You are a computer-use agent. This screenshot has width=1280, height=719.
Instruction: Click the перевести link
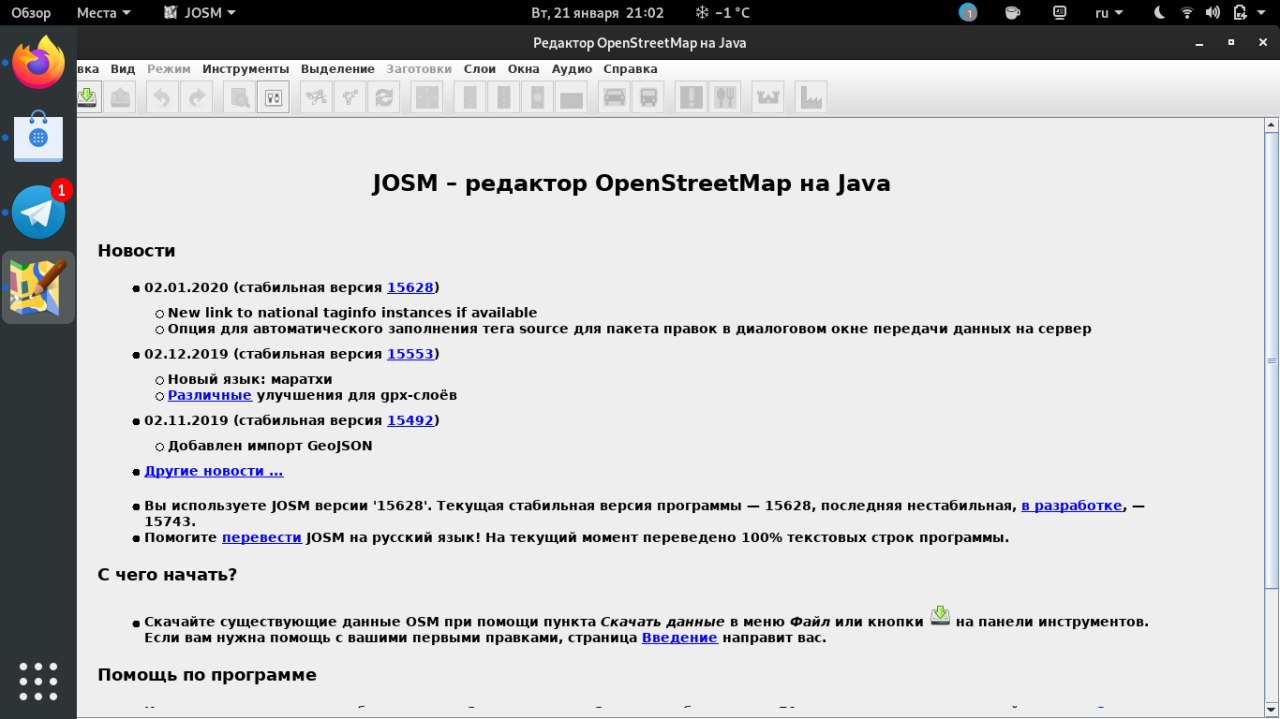262,538
